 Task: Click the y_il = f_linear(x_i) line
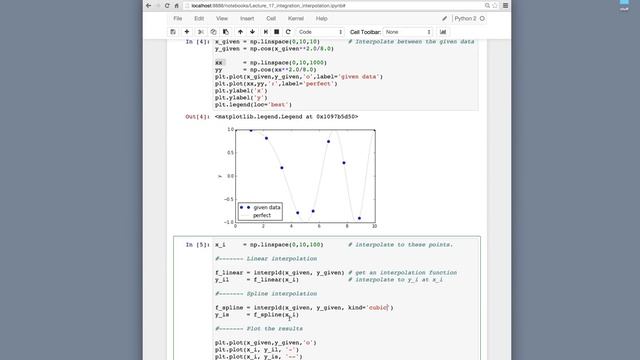257,280
